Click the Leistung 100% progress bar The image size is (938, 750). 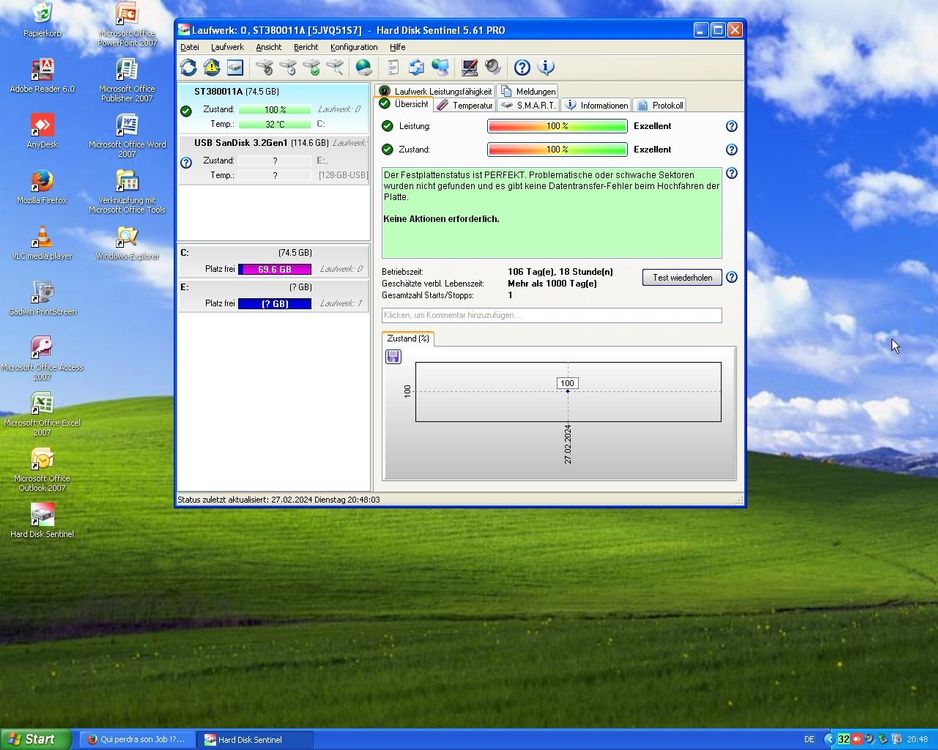[x=557, y=126]
